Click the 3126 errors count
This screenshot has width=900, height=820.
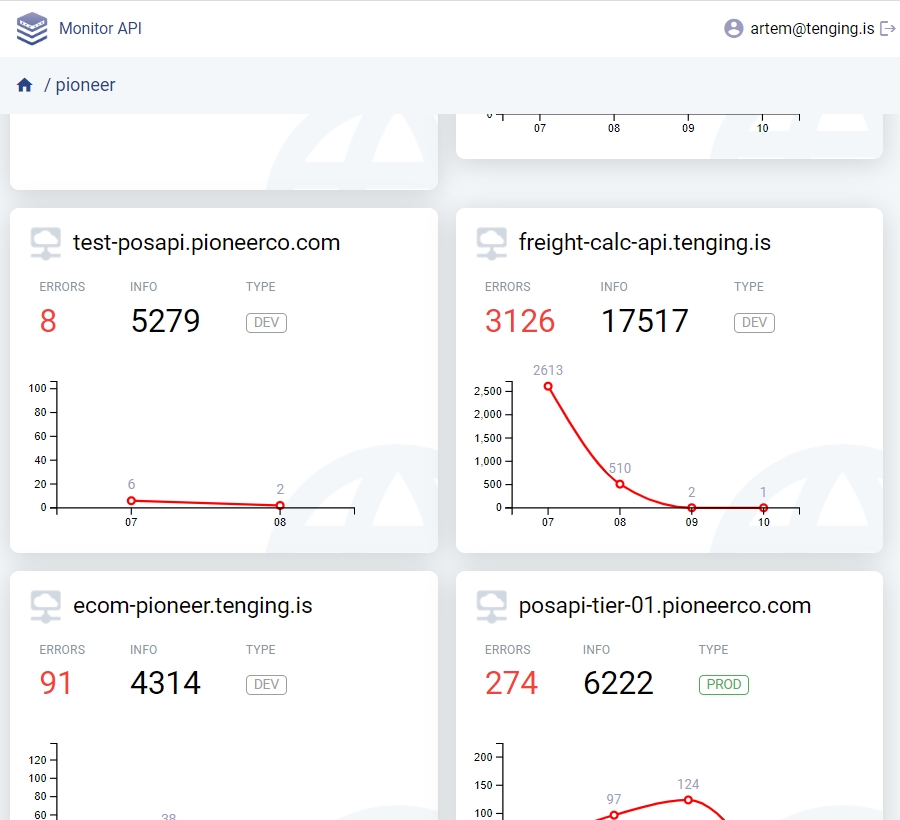pos(520,321)
